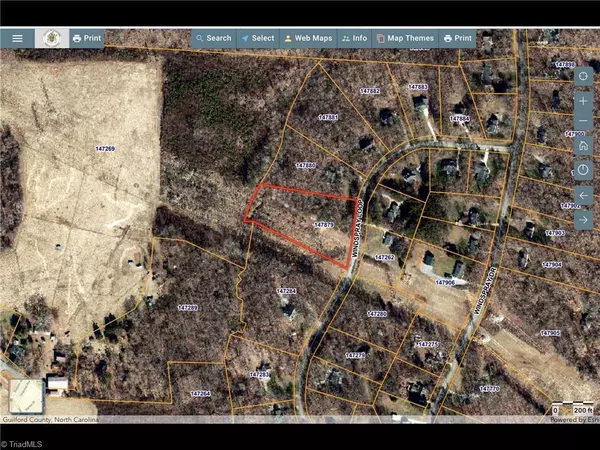Click parcel label 147283

[x=260, y=375]
